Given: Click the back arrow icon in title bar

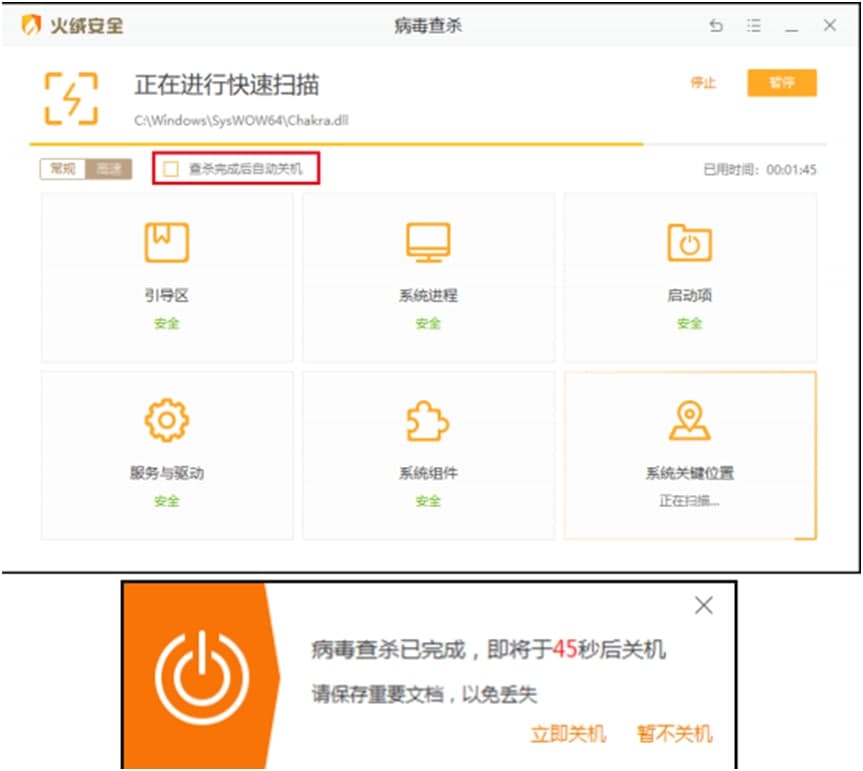Looking at the screenshot, I should (x=716, y=25).
